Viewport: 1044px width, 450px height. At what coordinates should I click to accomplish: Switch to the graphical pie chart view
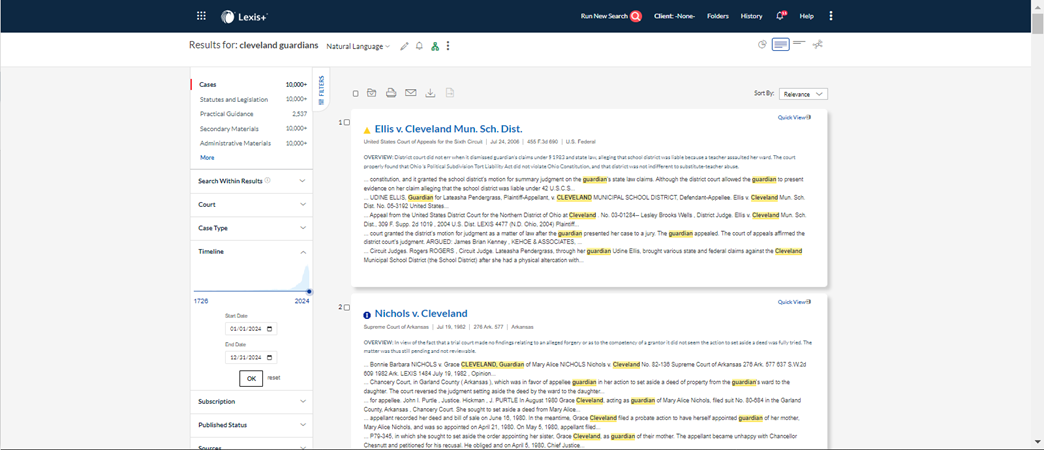click(x=762, y=45)
